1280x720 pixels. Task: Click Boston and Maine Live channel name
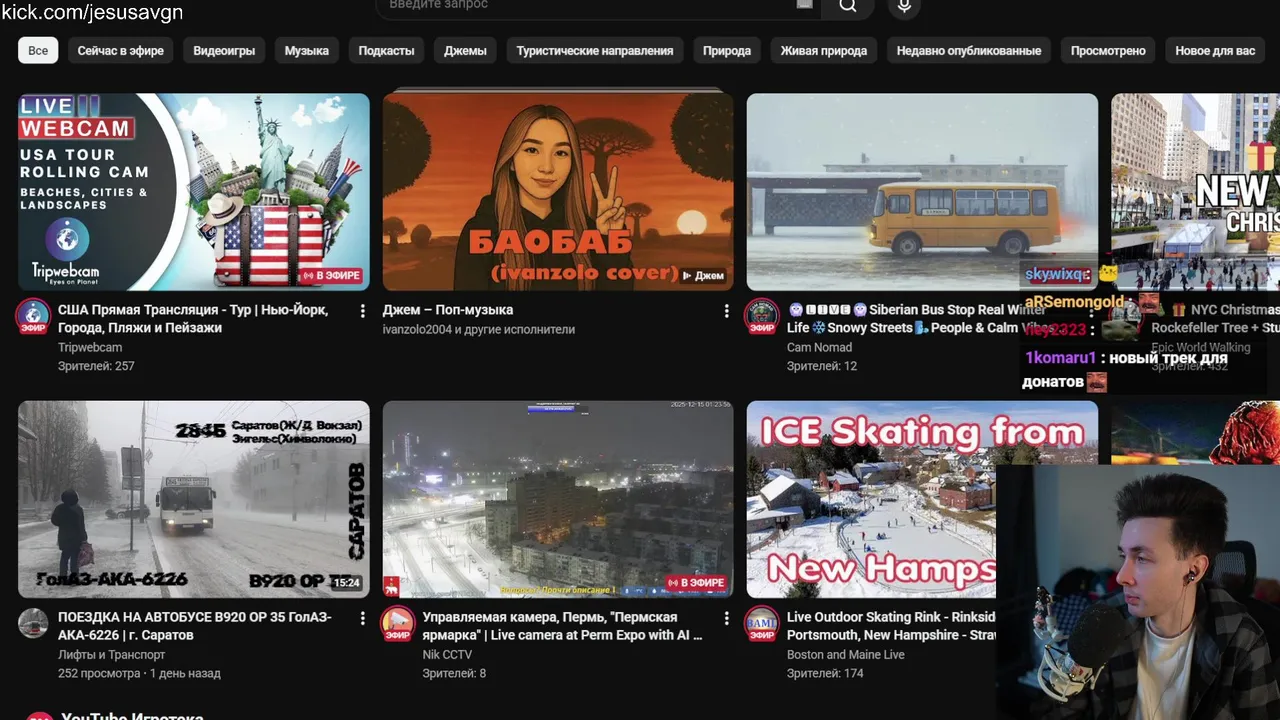point(846,655)
